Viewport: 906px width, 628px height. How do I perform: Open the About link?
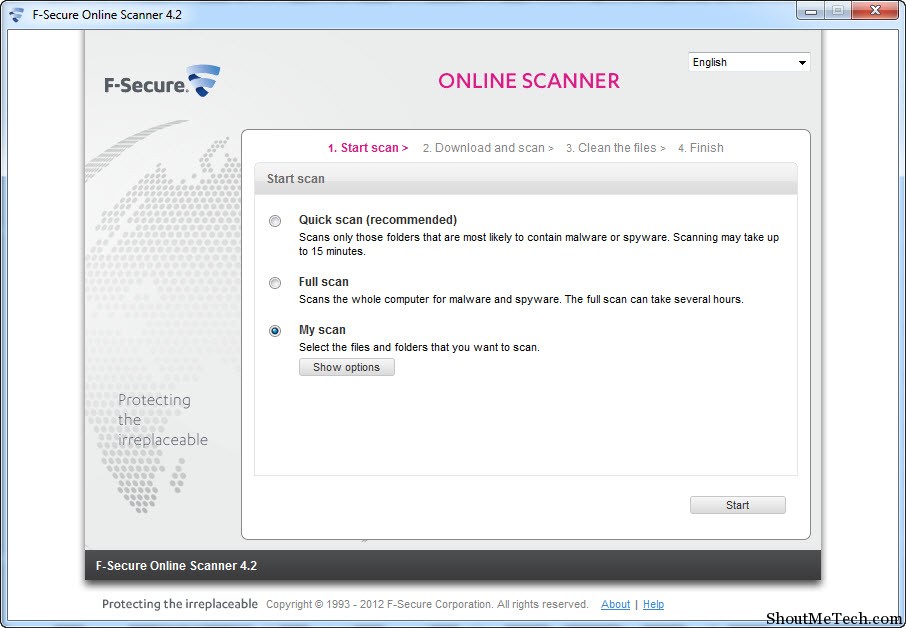pos(615,604)
